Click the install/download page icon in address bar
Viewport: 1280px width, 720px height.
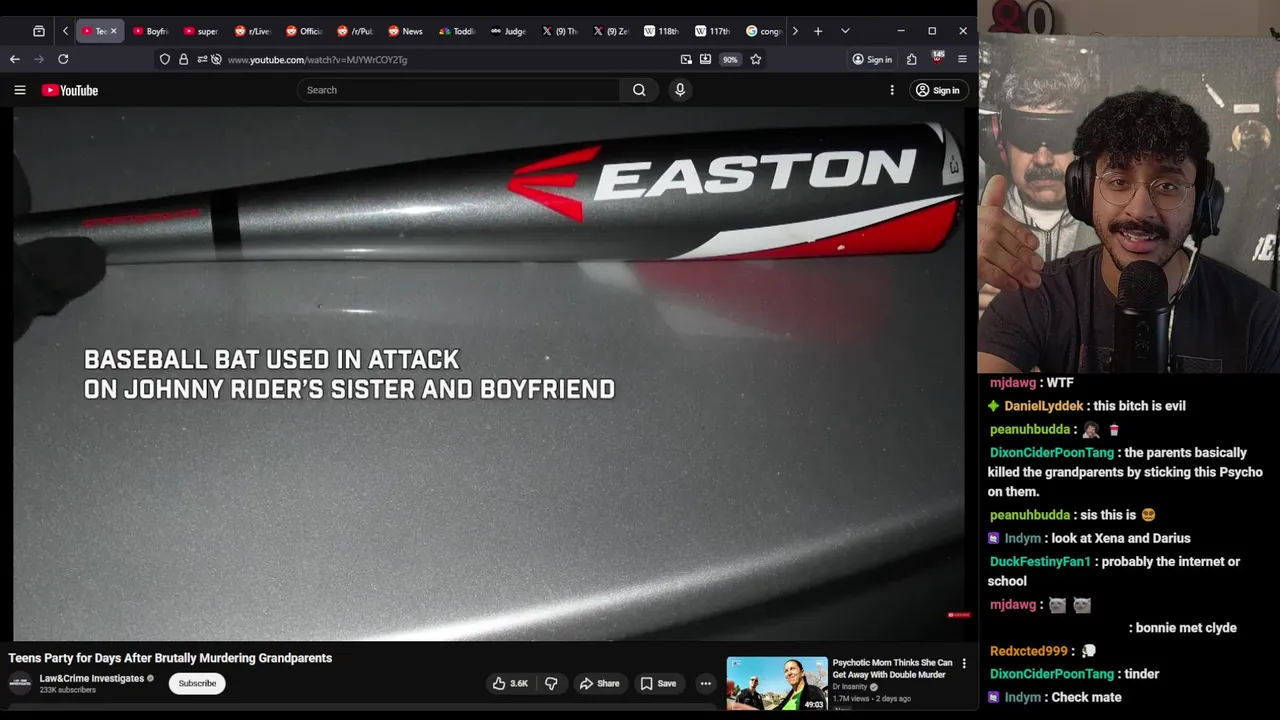coord(705,59)
